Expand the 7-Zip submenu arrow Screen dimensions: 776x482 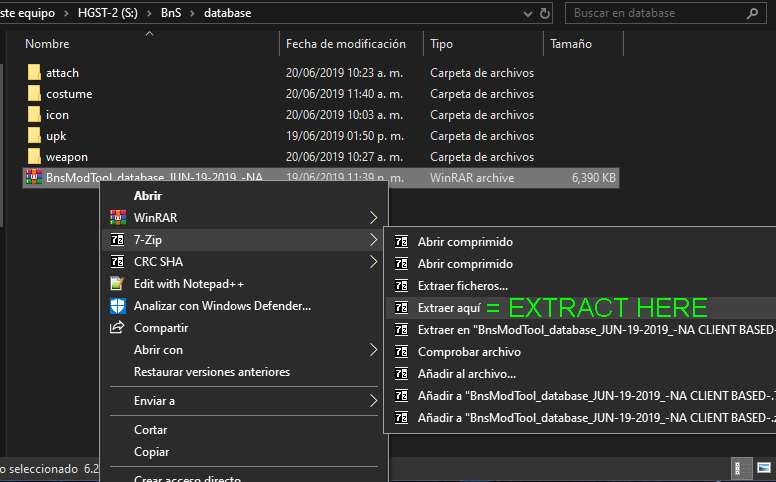(x=373, y=240)
